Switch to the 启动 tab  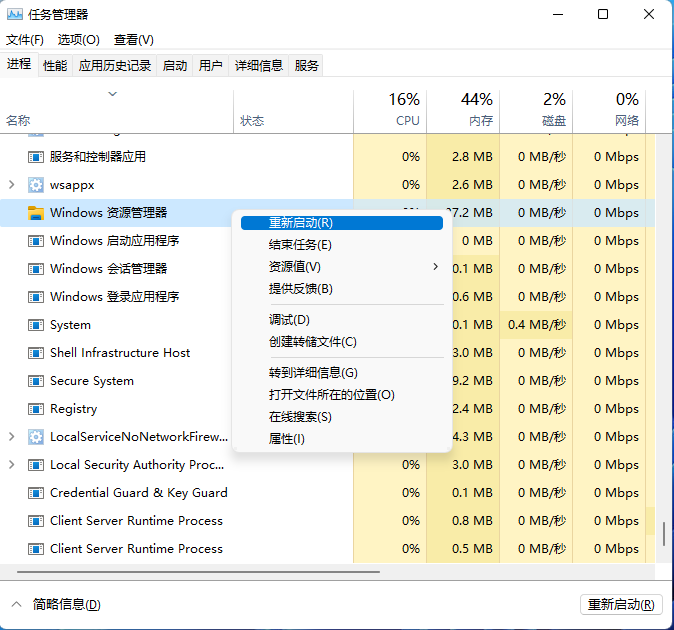click(x=175, y=65)
